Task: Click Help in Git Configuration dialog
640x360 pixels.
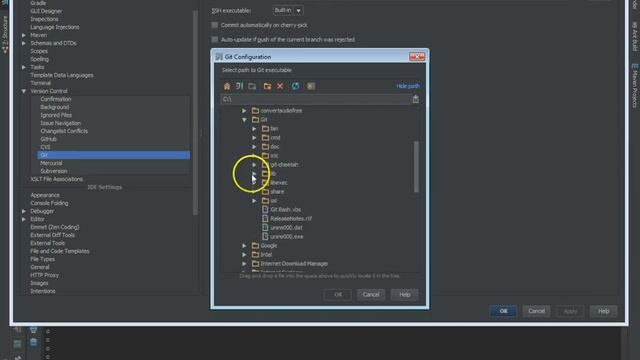Action: pos(404,294)
